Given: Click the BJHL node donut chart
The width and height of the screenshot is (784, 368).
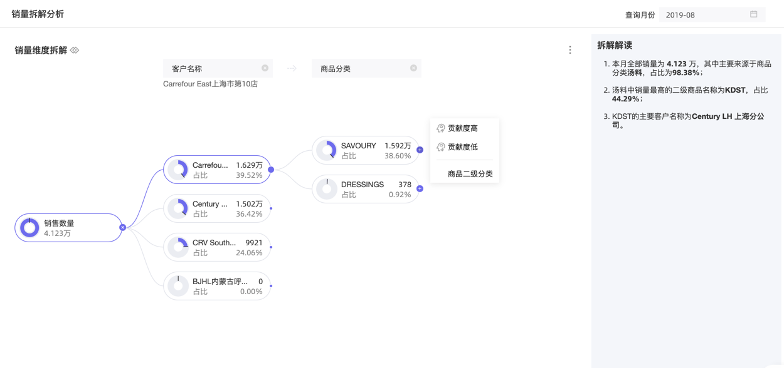Looking at the screenshot, I should 178,286.
